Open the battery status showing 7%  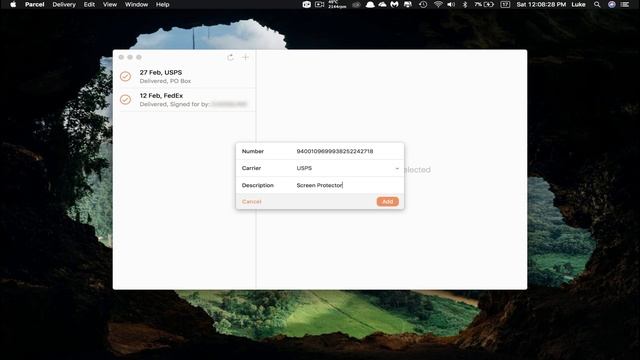(x=484, y=4)
